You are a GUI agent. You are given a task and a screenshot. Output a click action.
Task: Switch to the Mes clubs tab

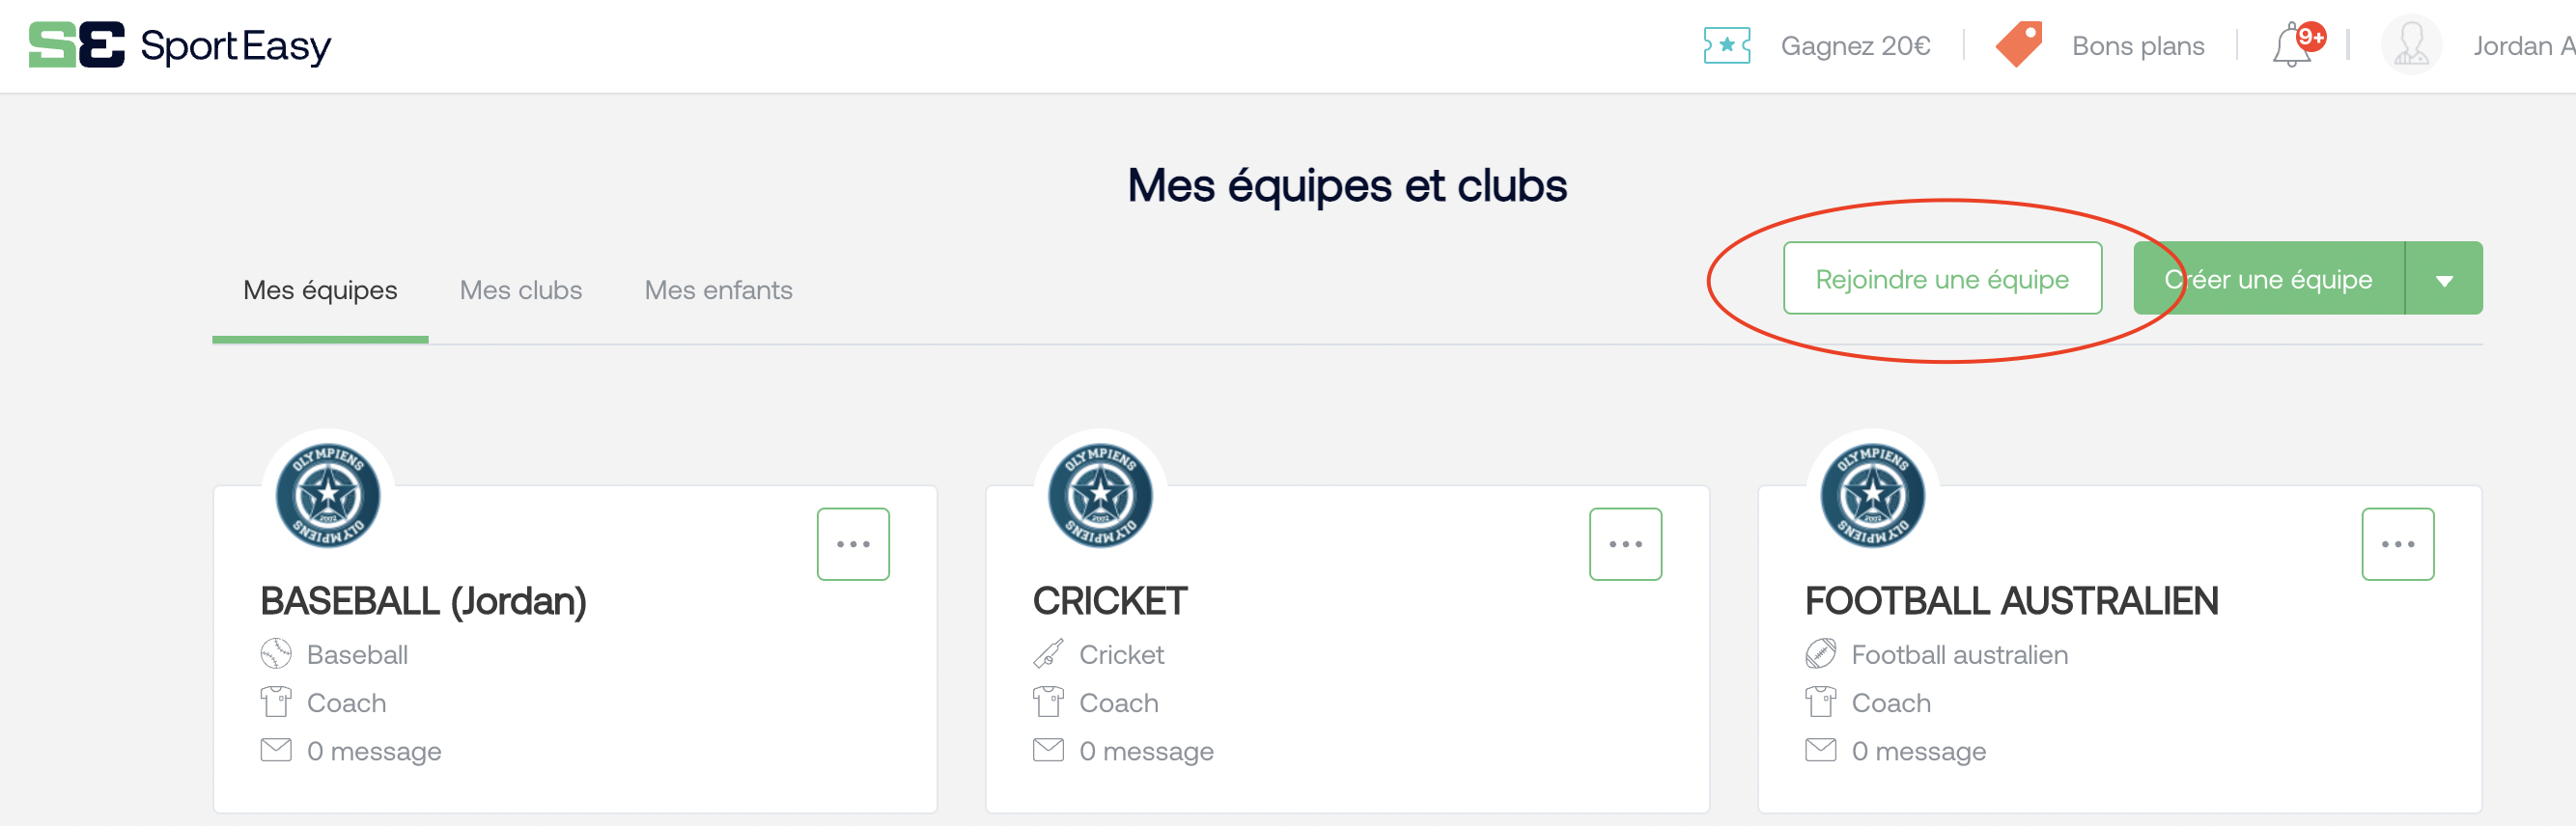521,290
